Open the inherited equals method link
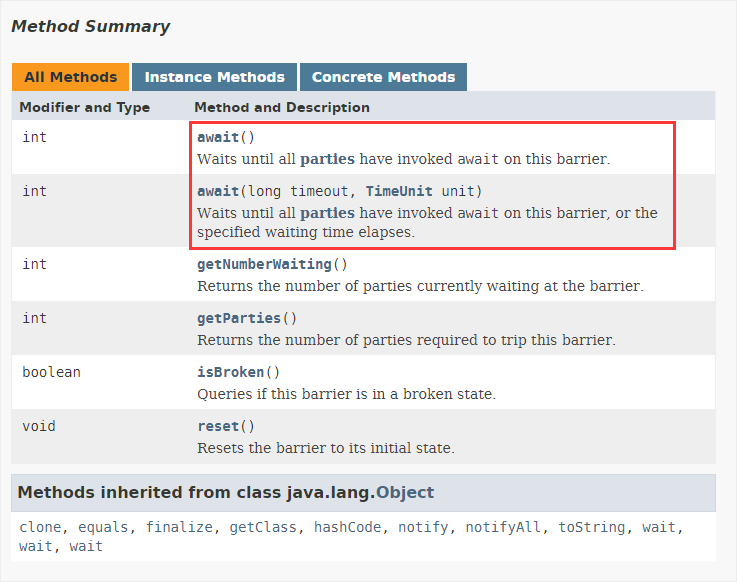This screenshot has height=584, width=737. pyautogui.click(x=102, y=526)
